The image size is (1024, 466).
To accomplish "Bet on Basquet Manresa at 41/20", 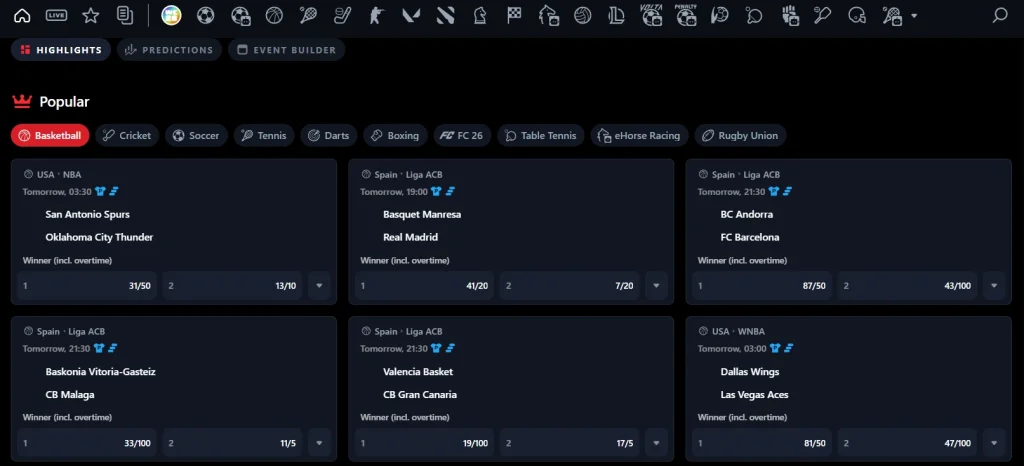I will tap(425, 286).
